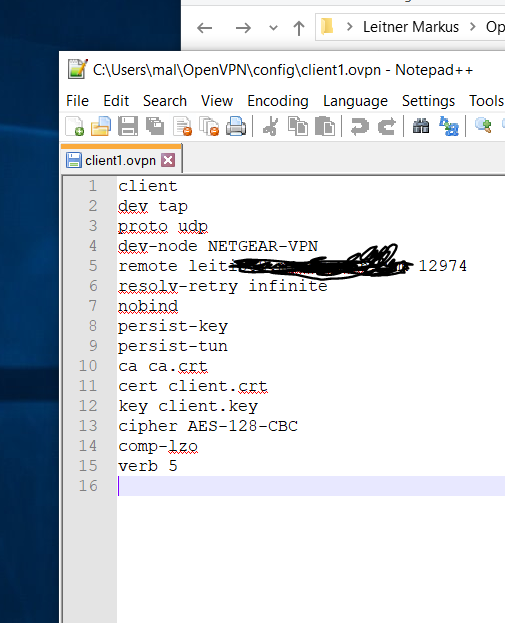The image size is (505, 623).
Task: Go back in Explorer window
Action: point(205,28)
